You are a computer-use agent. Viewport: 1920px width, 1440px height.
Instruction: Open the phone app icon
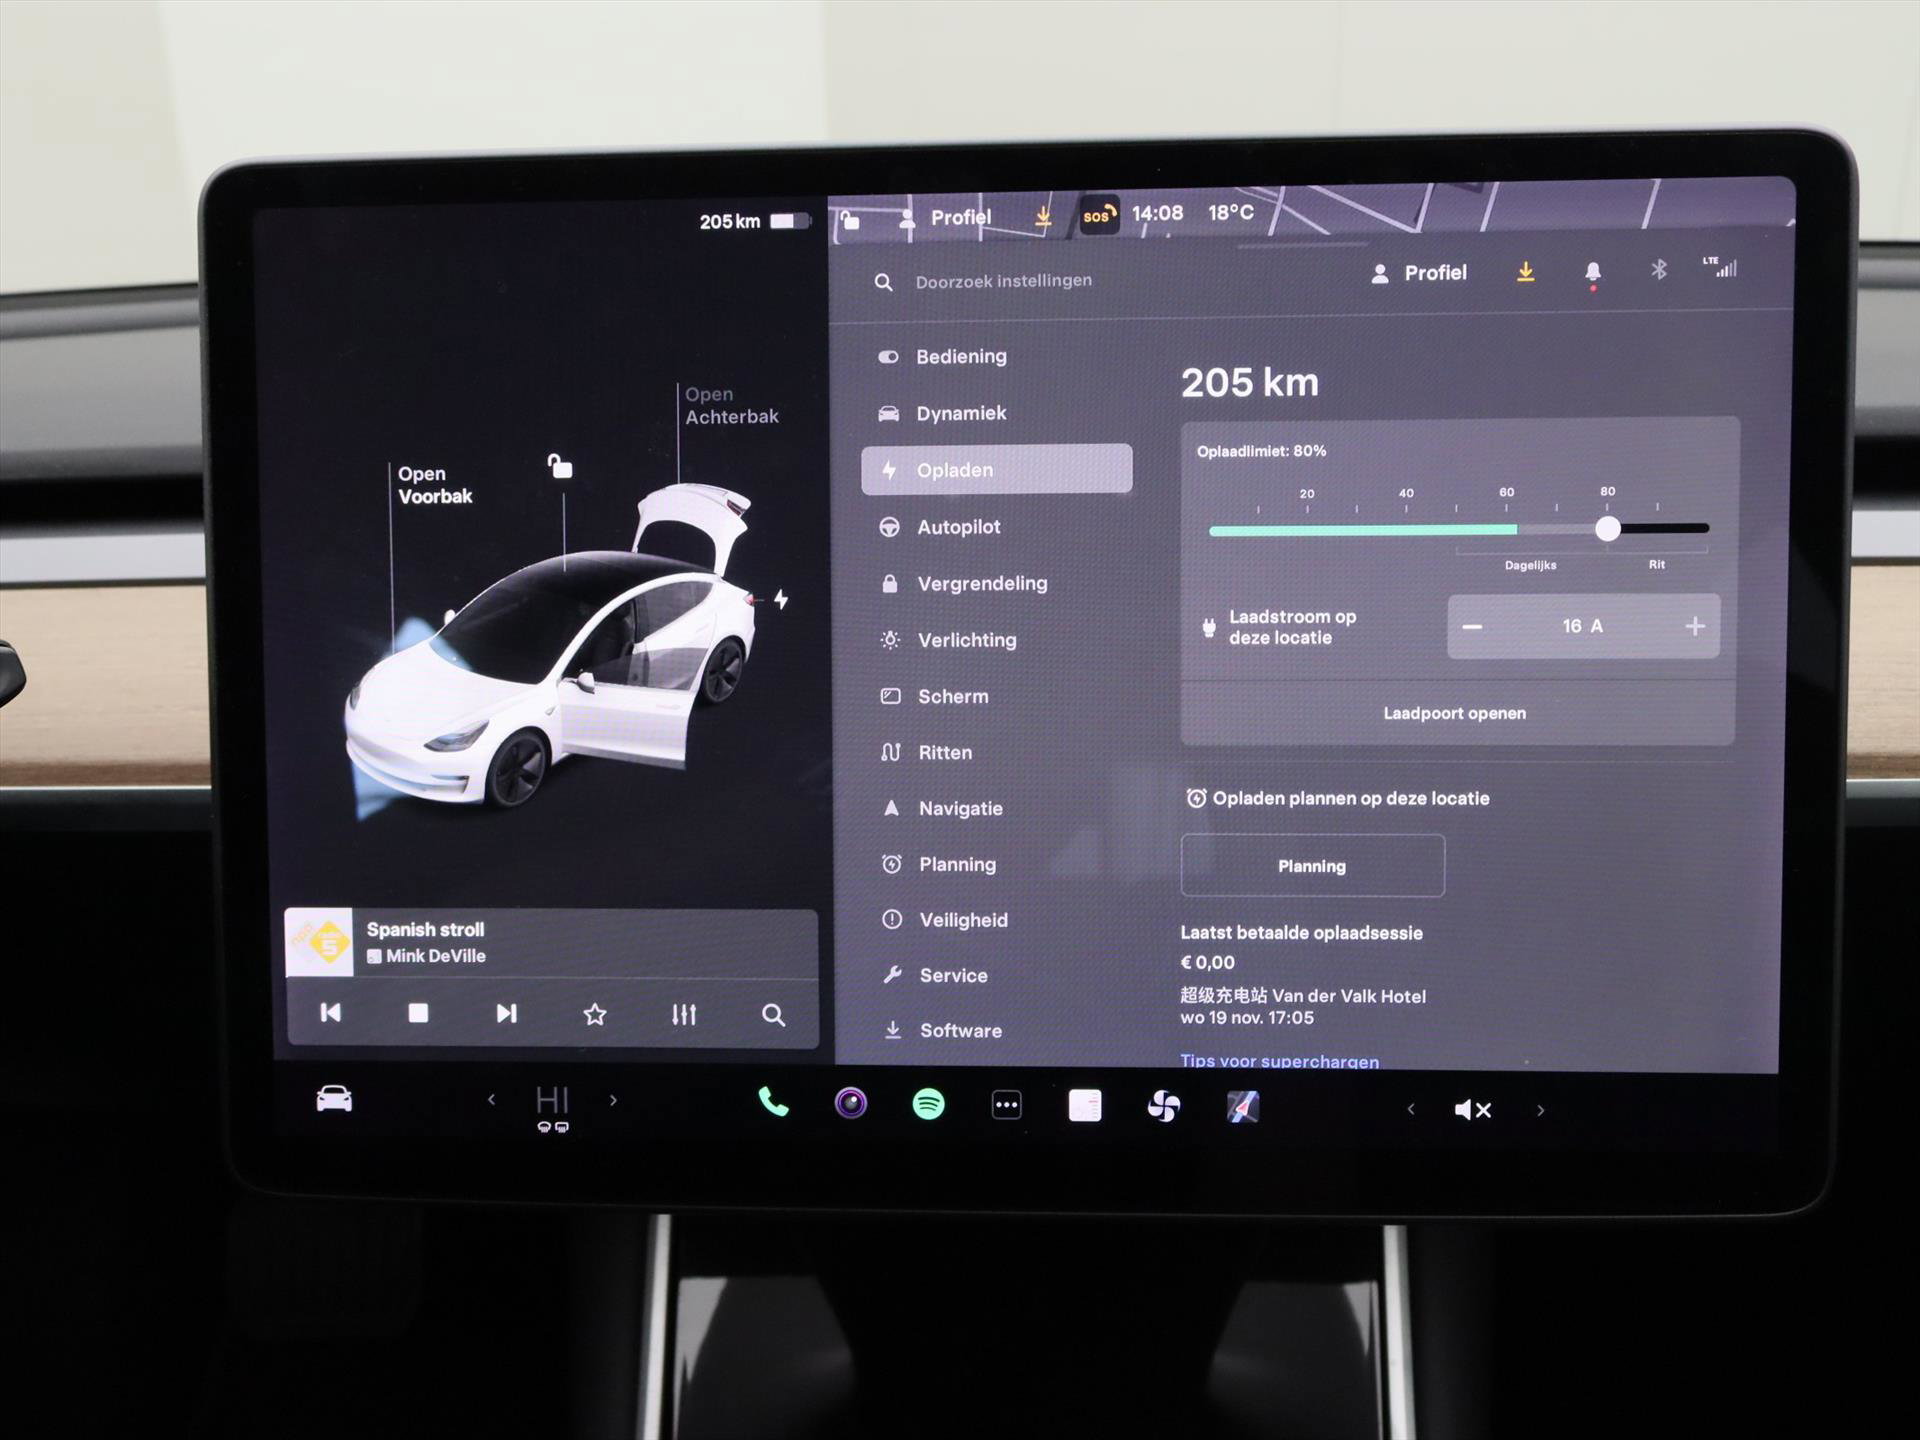tap(773, 1103)
